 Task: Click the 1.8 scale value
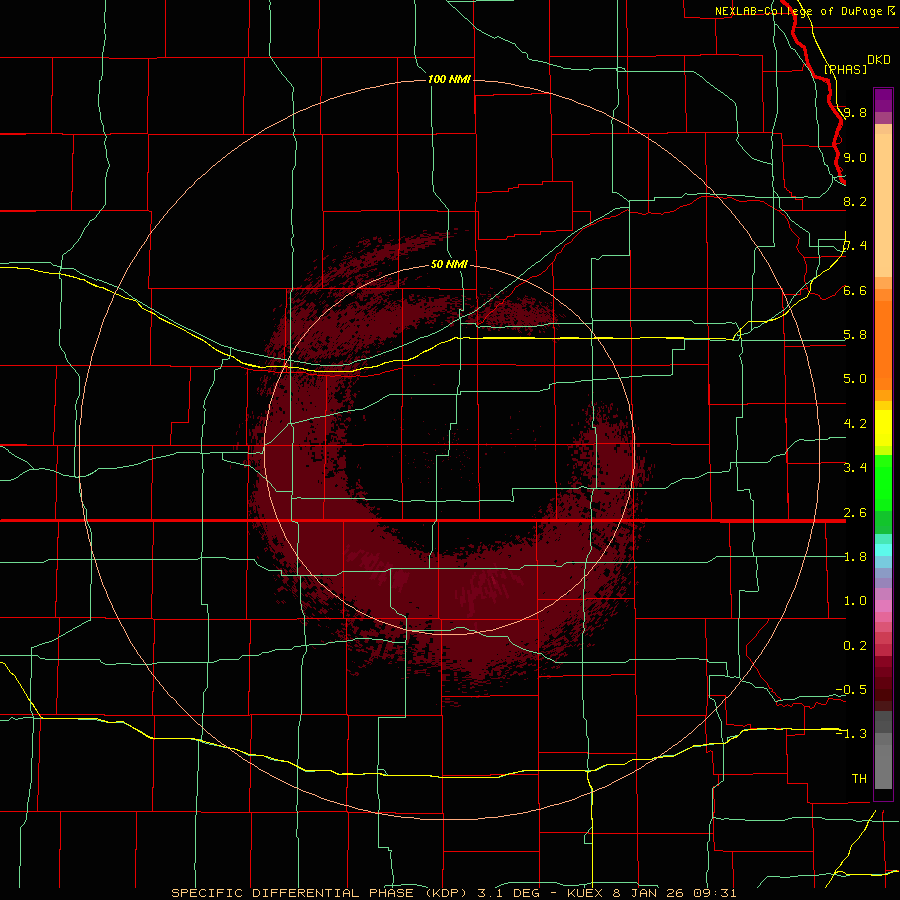[855, 557]
